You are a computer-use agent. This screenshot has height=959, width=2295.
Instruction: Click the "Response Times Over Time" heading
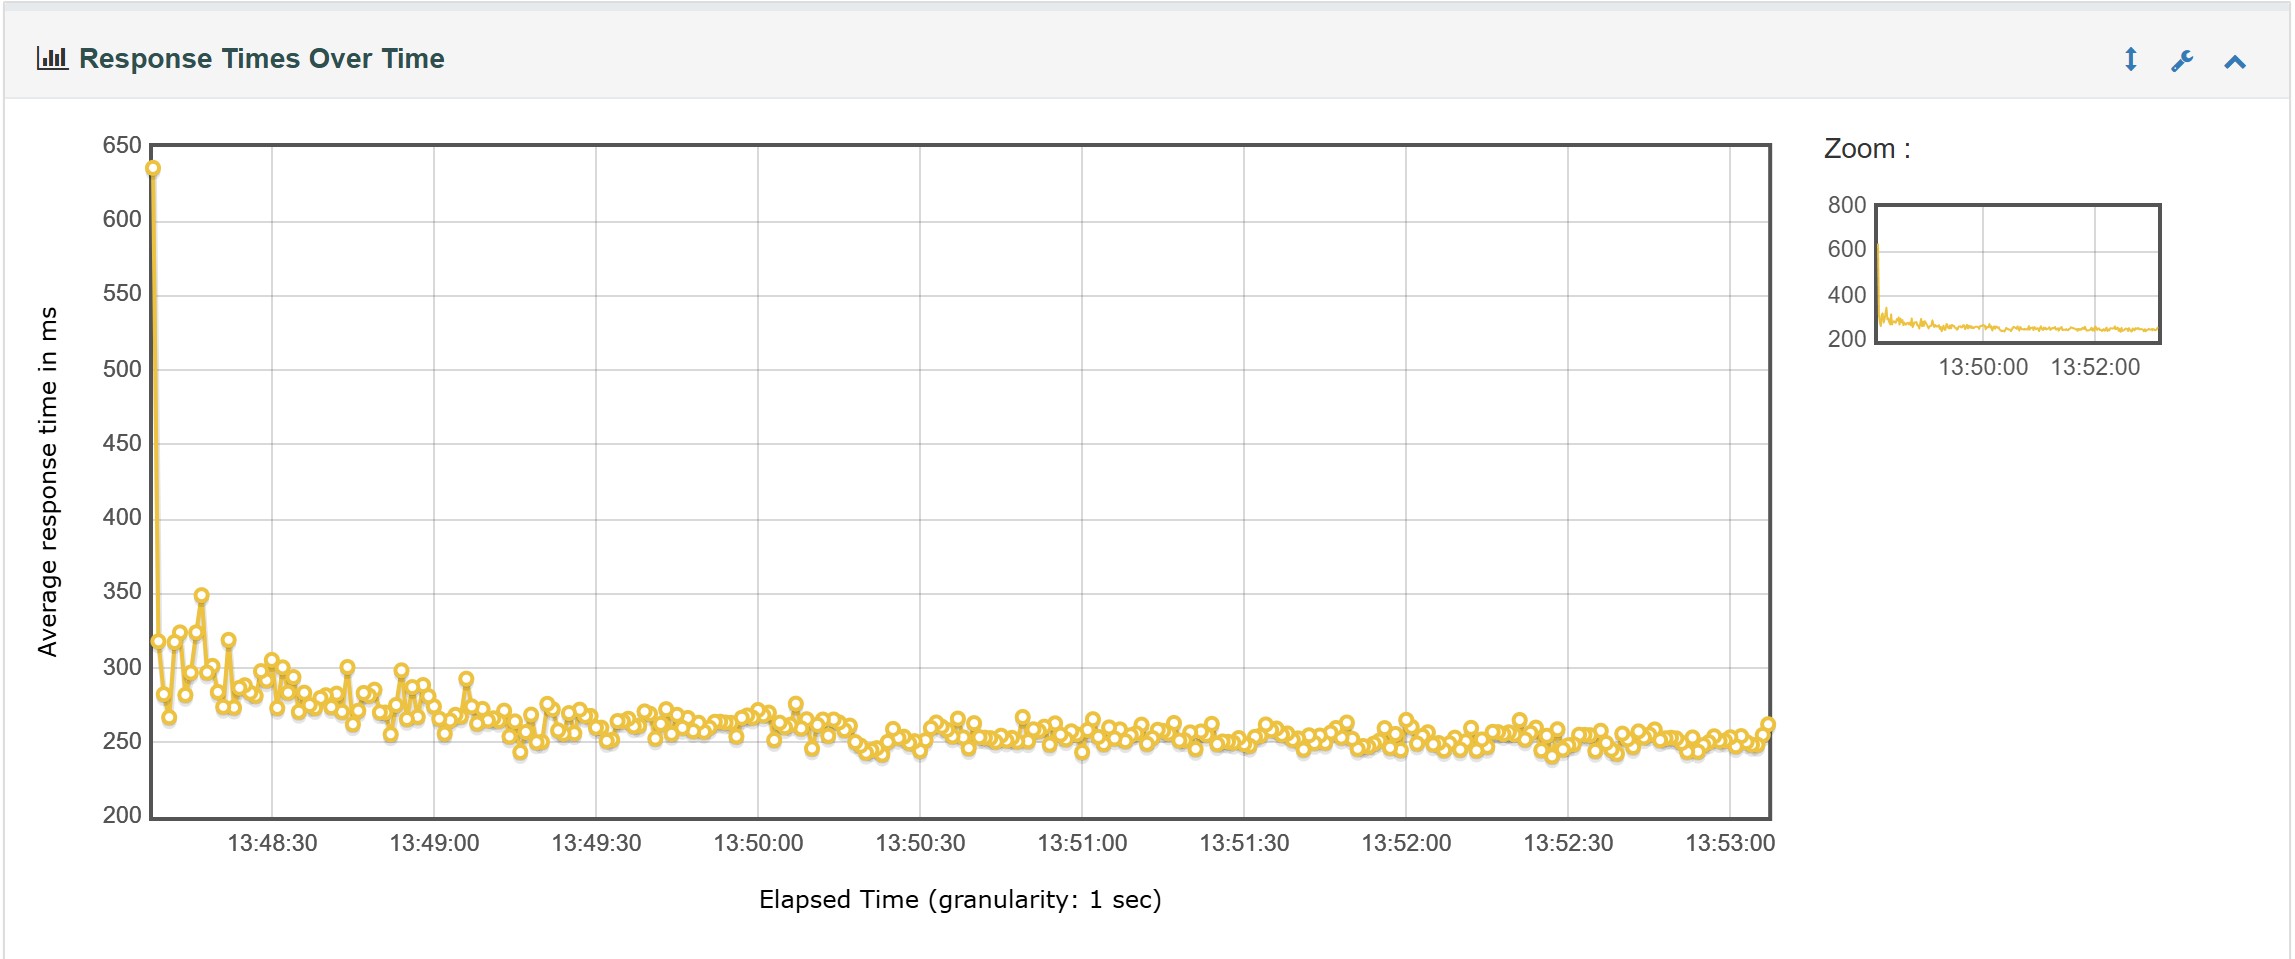point(262,59)
